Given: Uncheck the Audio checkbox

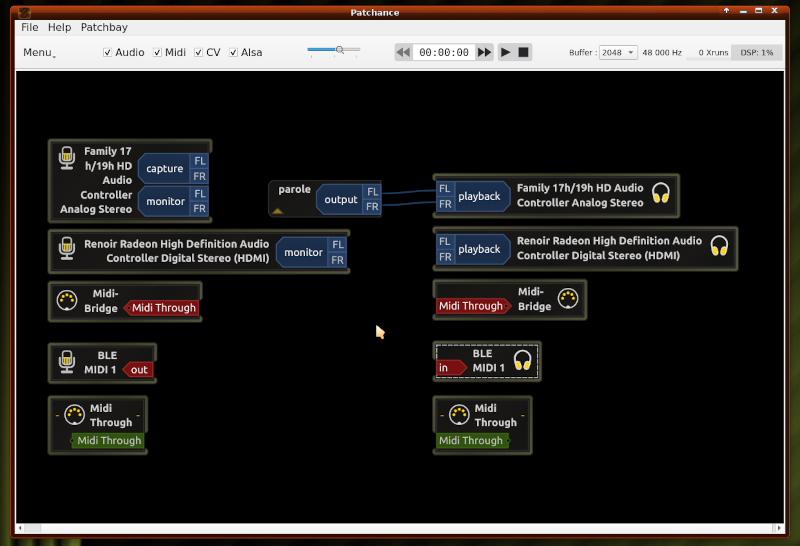Looking at the screenshot, I should [x=108, y=52].
